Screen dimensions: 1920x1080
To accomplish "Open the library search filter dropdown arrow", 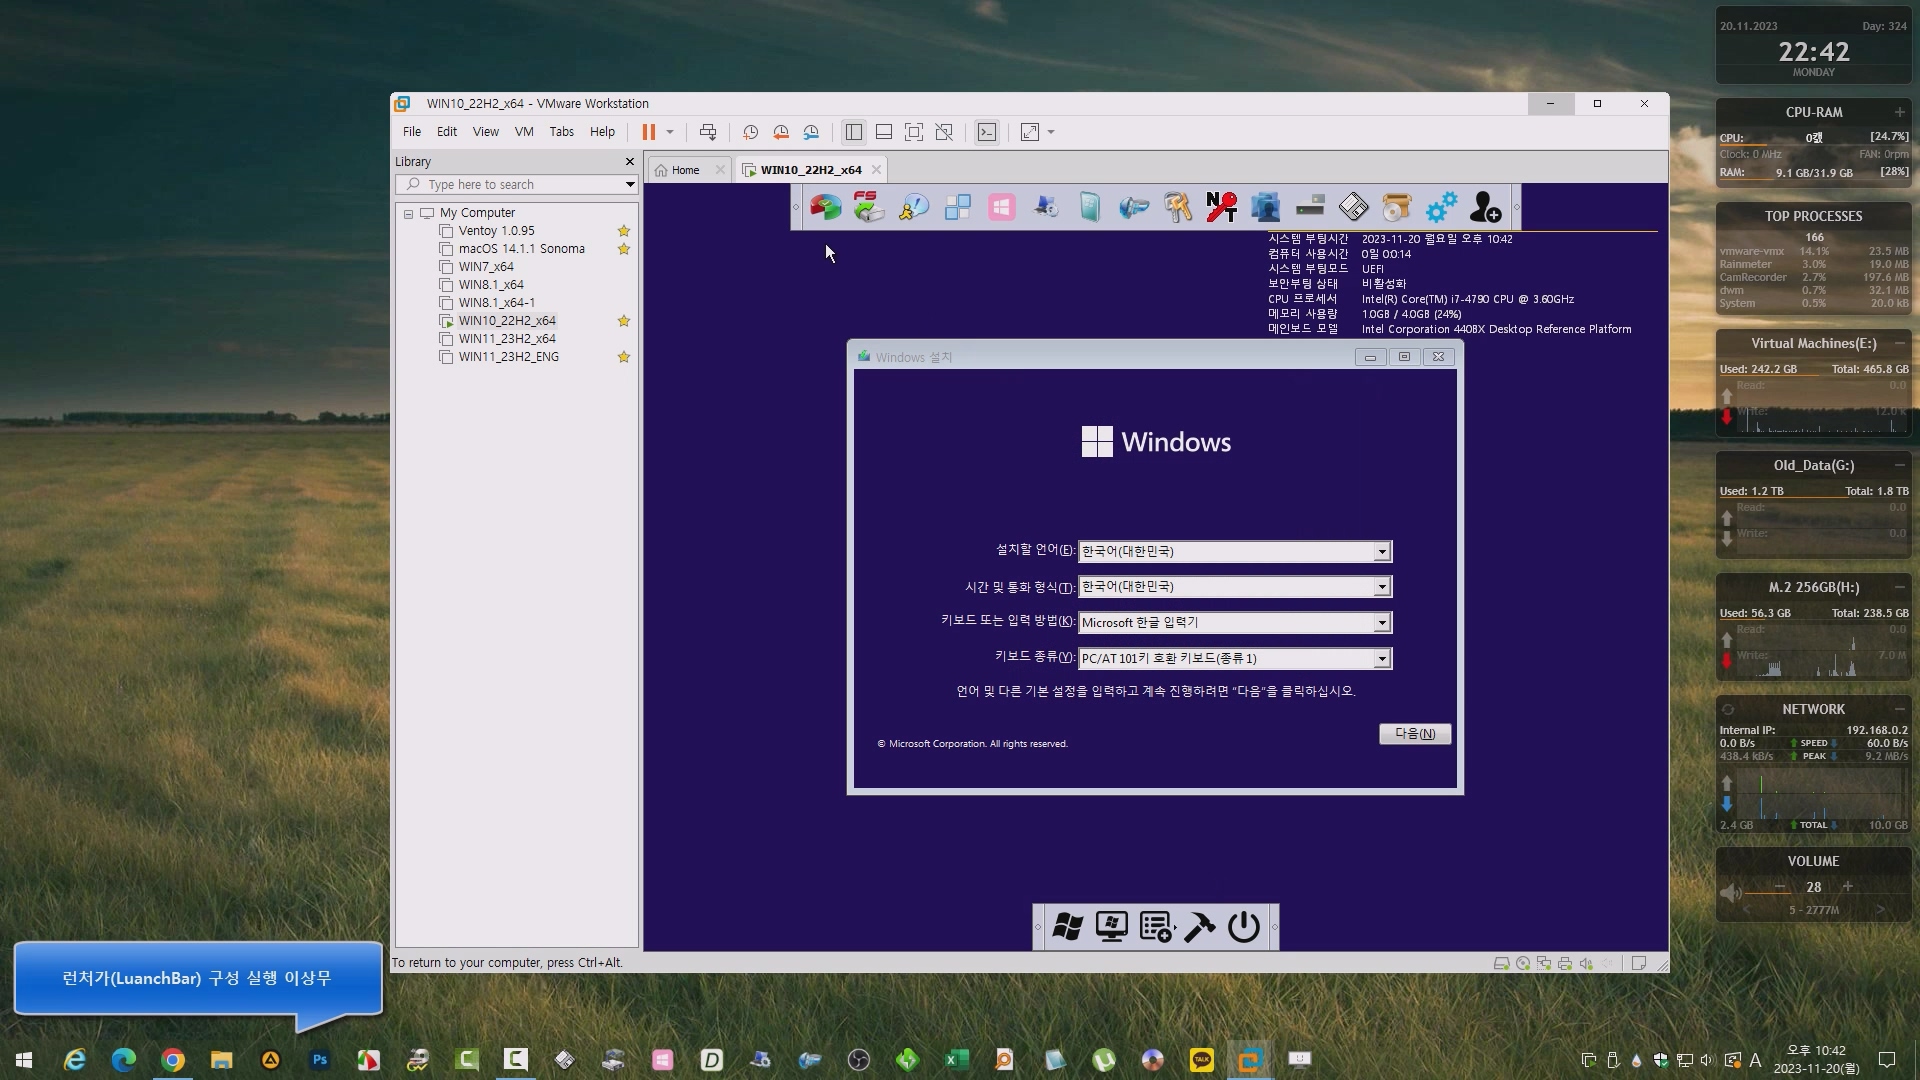I will click(x=630, y=185).
